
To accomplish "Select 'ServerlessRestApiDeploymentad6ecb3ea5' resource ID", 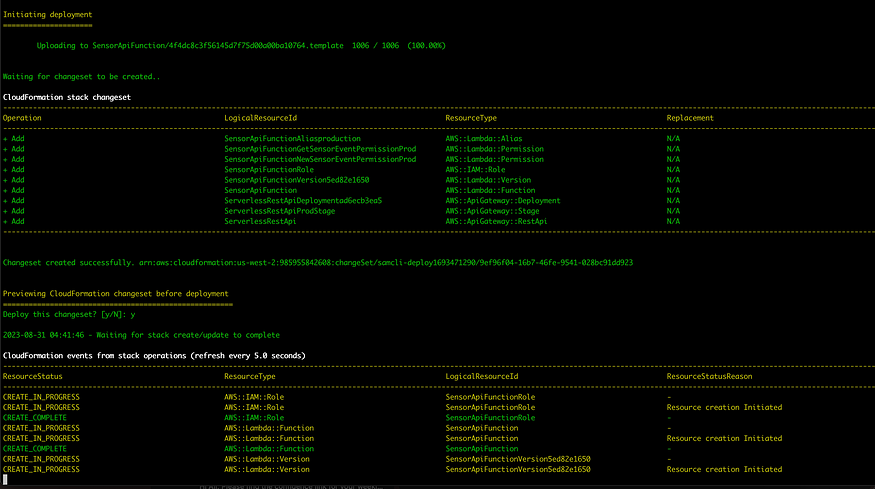I will [303, 200].
